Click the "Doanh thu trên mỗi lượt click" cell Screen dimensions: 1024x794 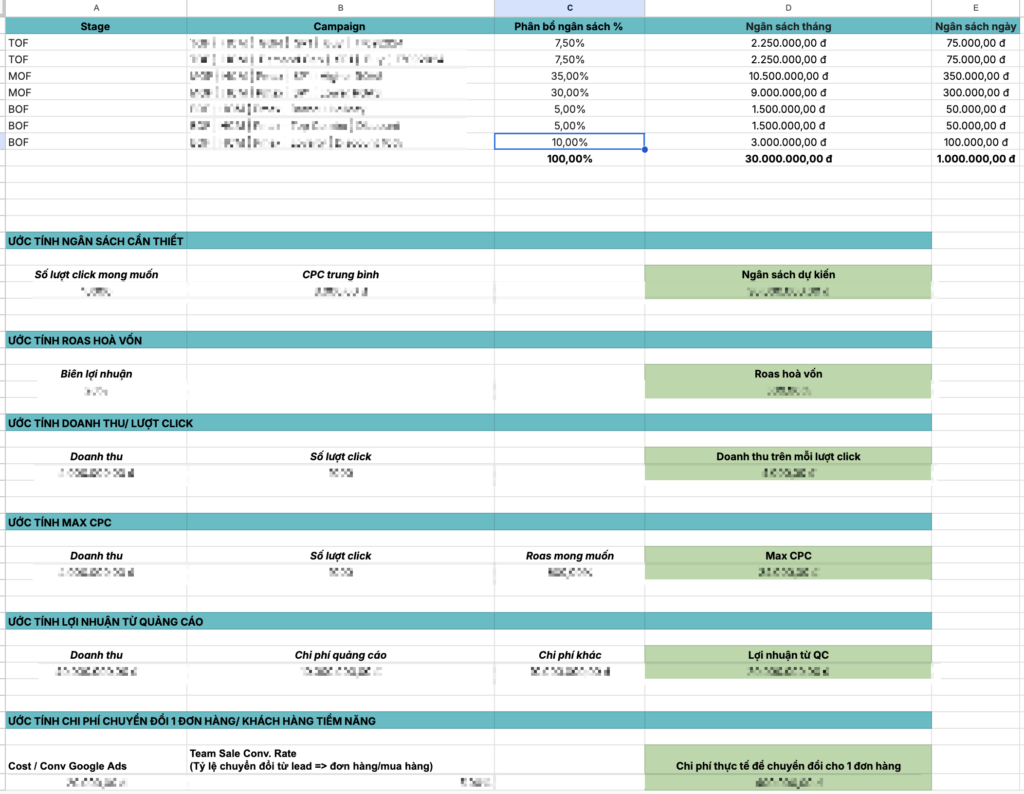click(x=788, y=456)
